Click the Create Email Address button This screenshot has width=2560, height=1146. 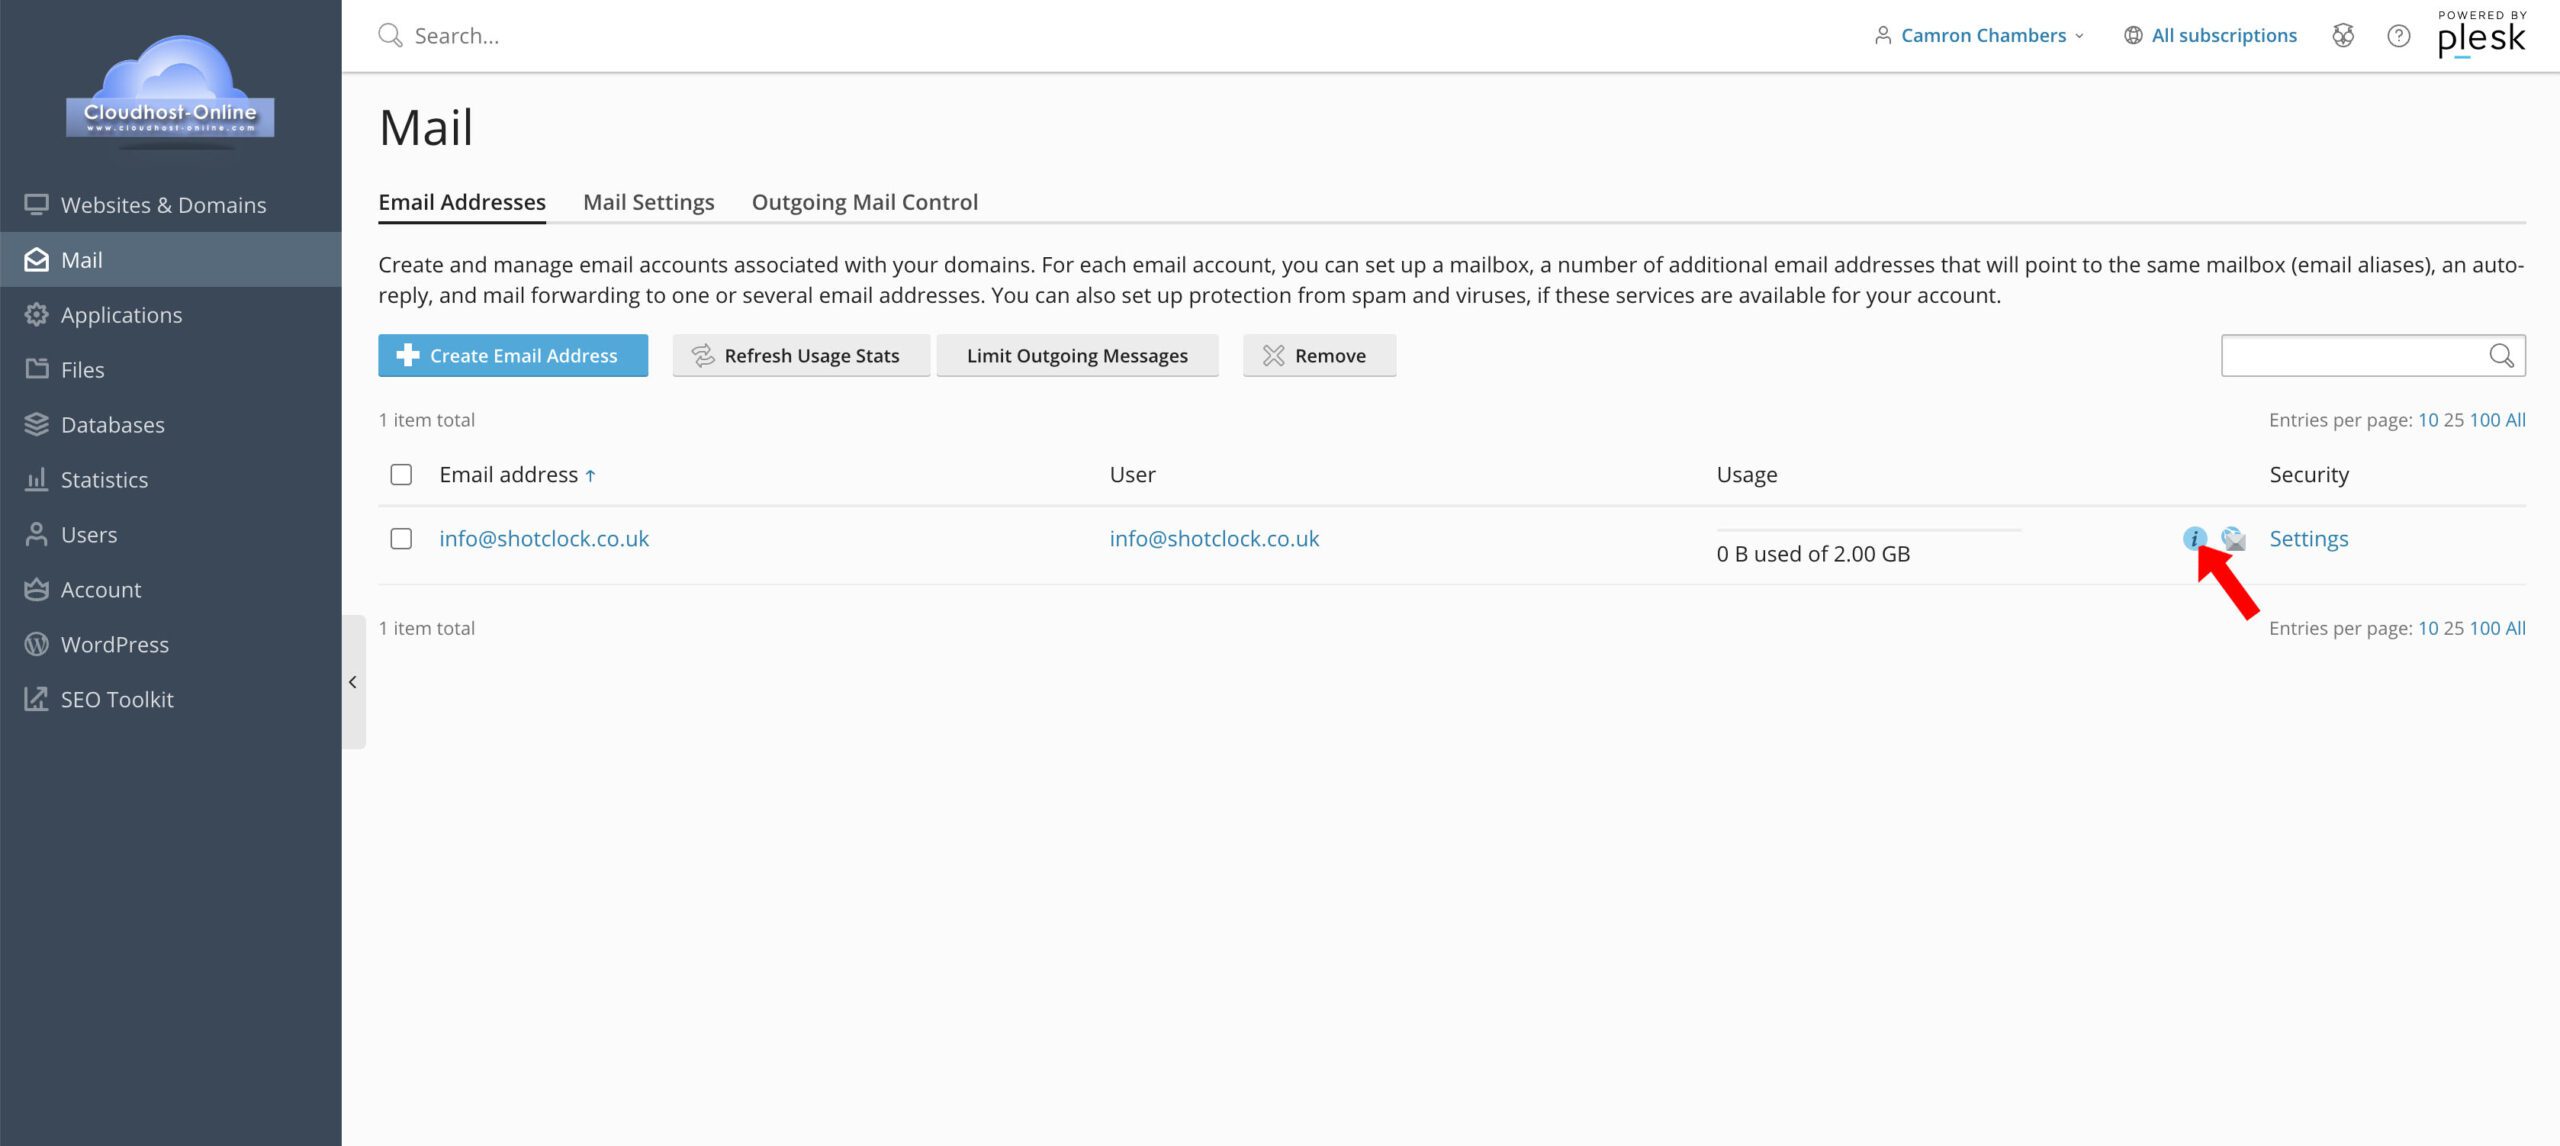click(x=513, y=354)
